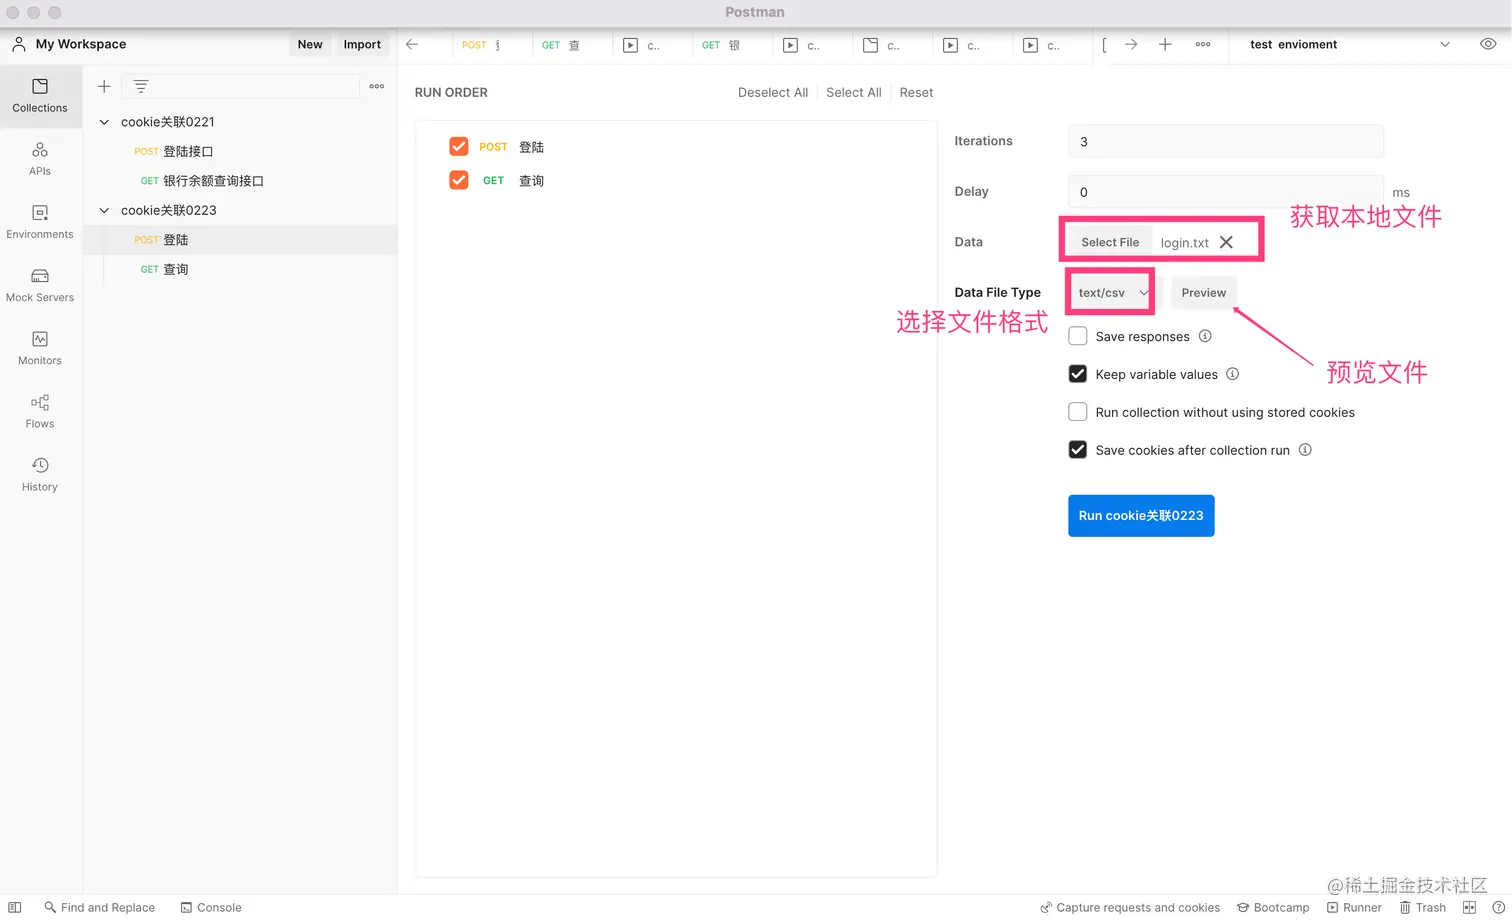
Task: Disable Keep variable values
Action: tap(1078, 374)
